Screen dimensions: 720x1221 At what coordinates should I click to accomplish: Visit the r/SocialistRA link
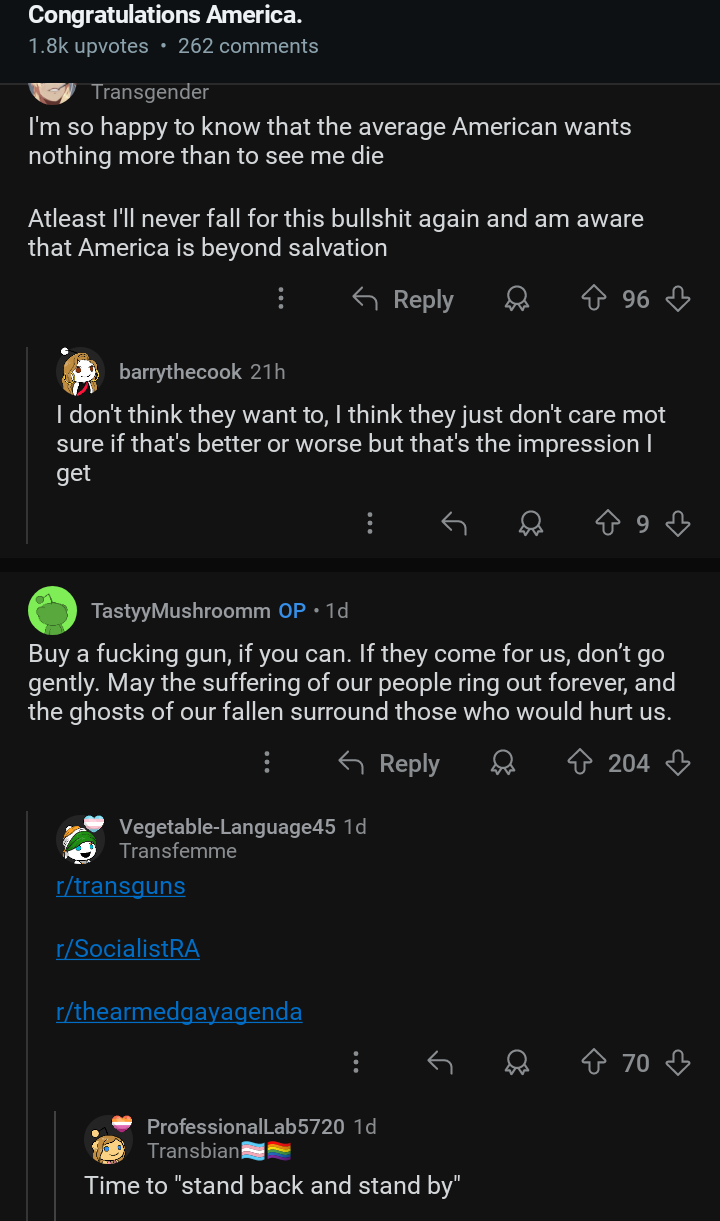tap(128, 948)
